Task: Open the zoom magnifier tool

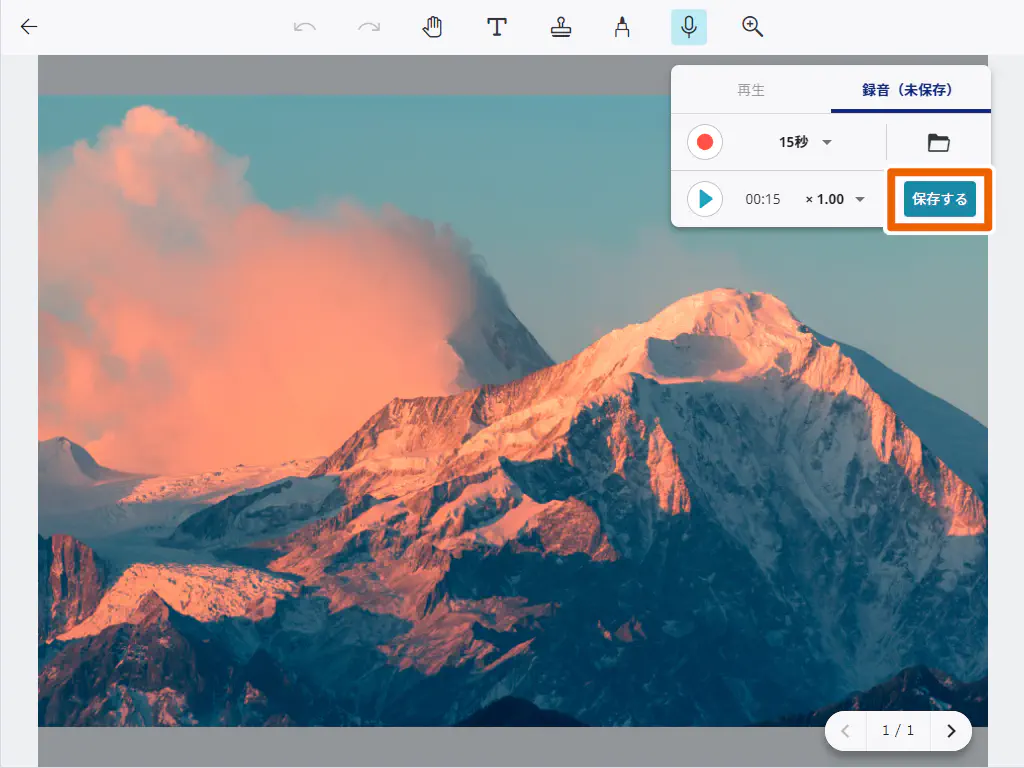Action: [752, 27]
